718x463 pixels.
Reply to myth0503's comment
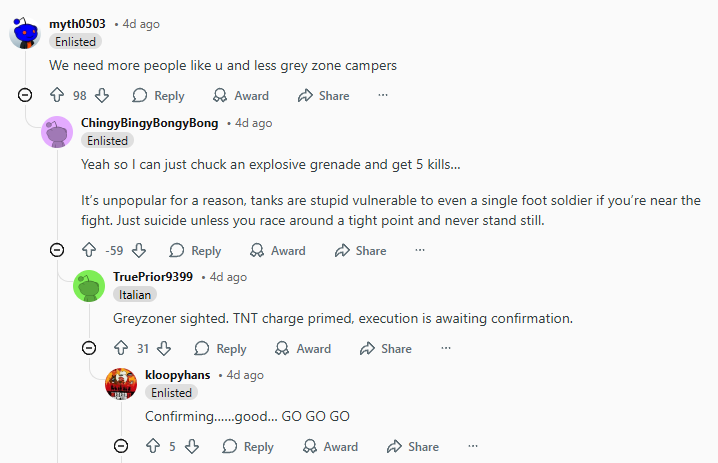coord(158,96)
